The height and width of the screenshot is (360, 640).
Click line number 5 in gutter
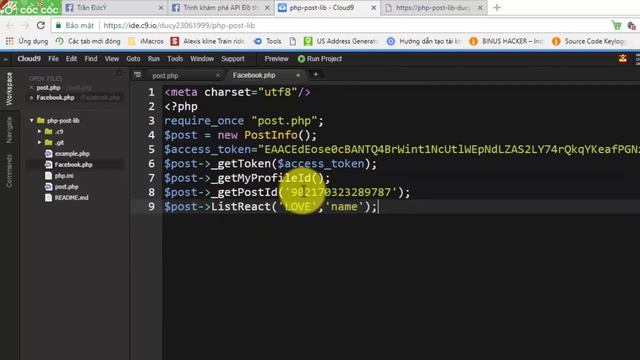pos(151,149)
